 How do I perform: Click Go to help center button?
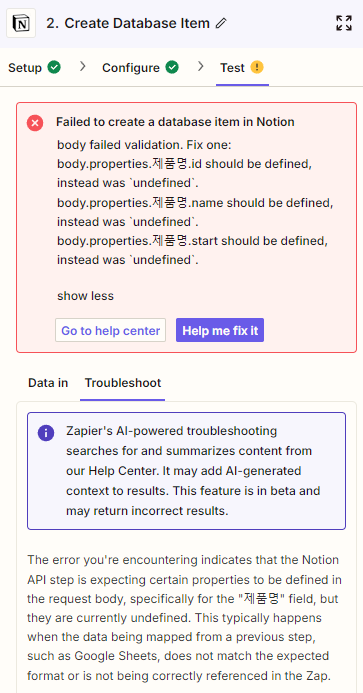pos(111,330)
